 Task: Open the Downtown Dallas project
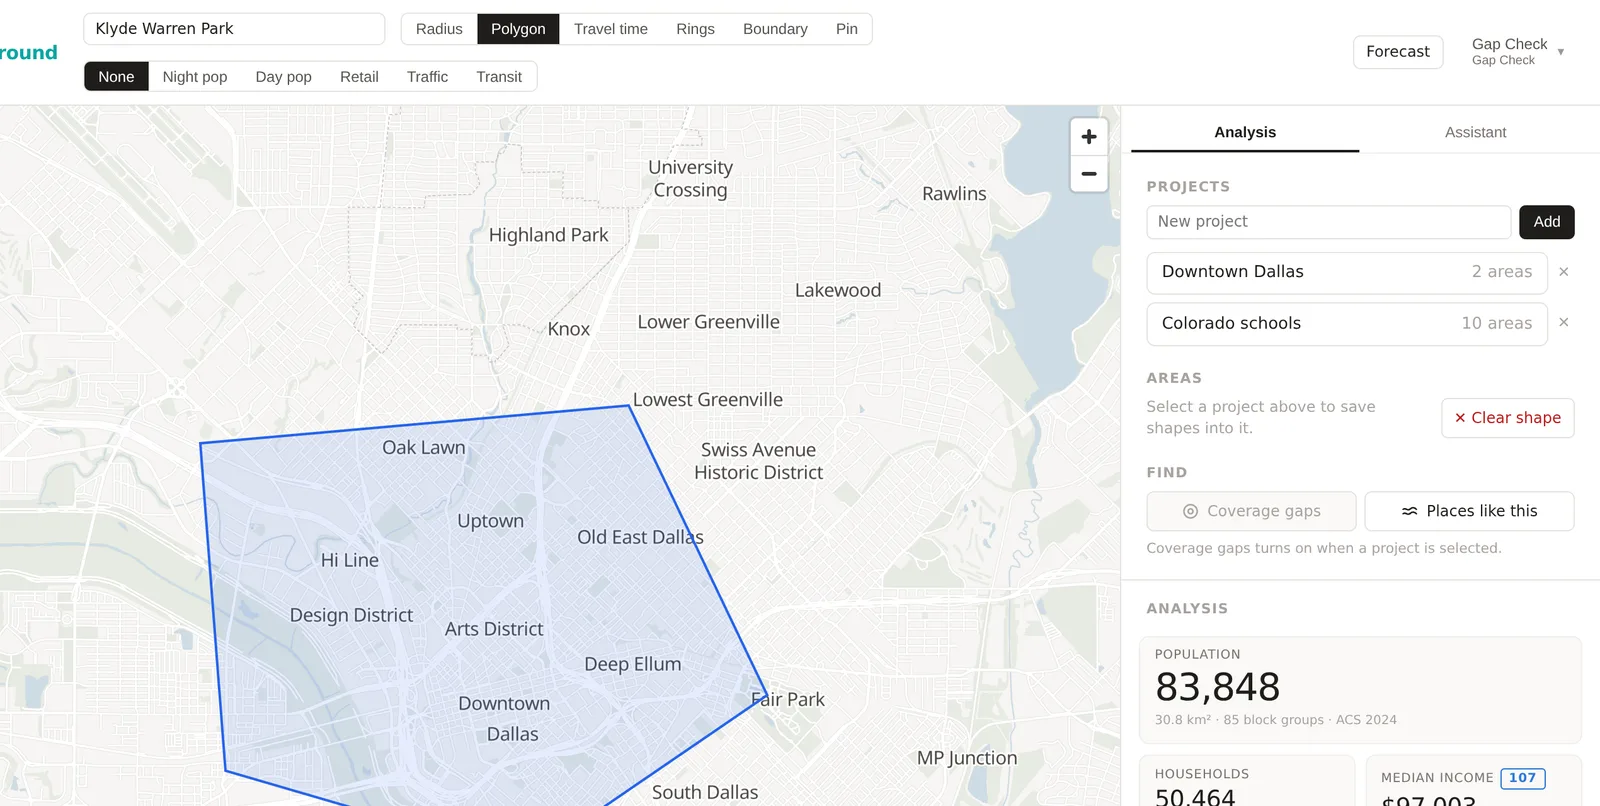coord(1347,272)
